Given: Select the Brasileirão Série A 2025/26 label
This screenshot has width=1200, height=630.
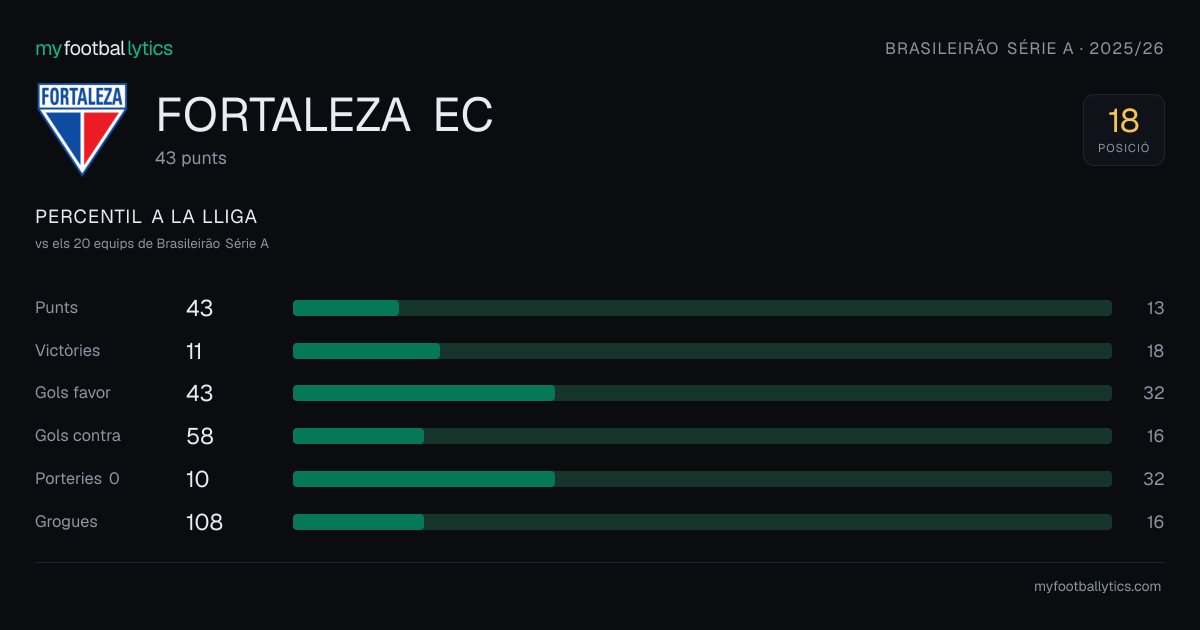Looking at the screenshot, I should click(1025, 48).
